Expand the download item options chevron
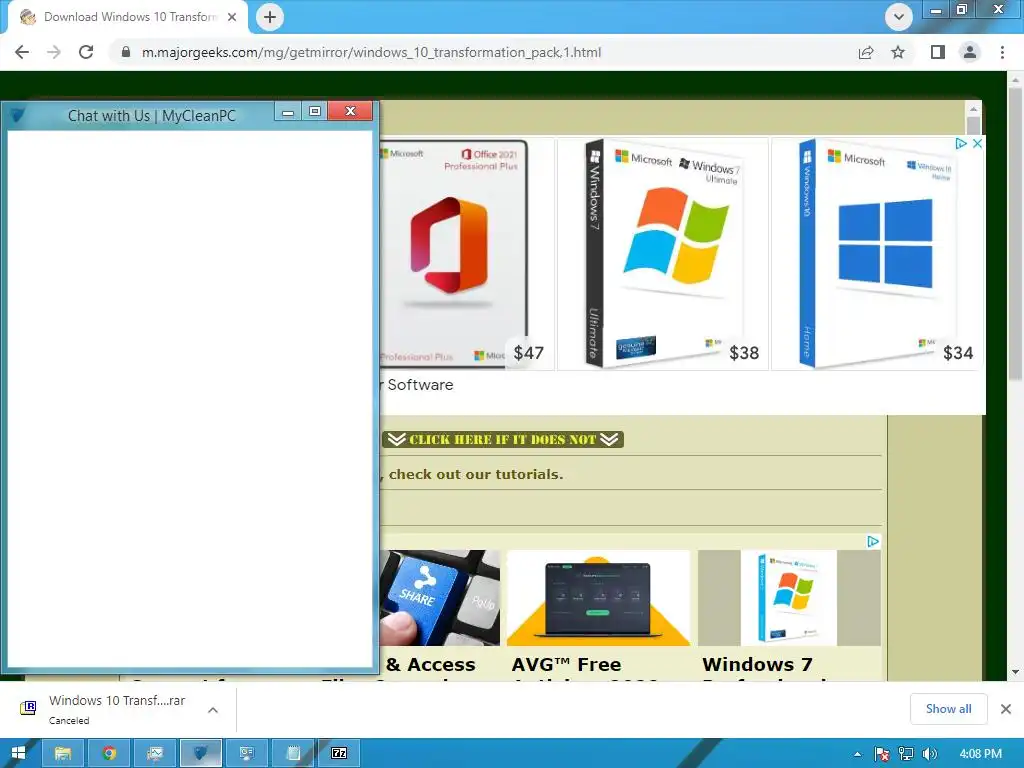The width and height of the screenshot is (1024, 768). coord(213,710)
